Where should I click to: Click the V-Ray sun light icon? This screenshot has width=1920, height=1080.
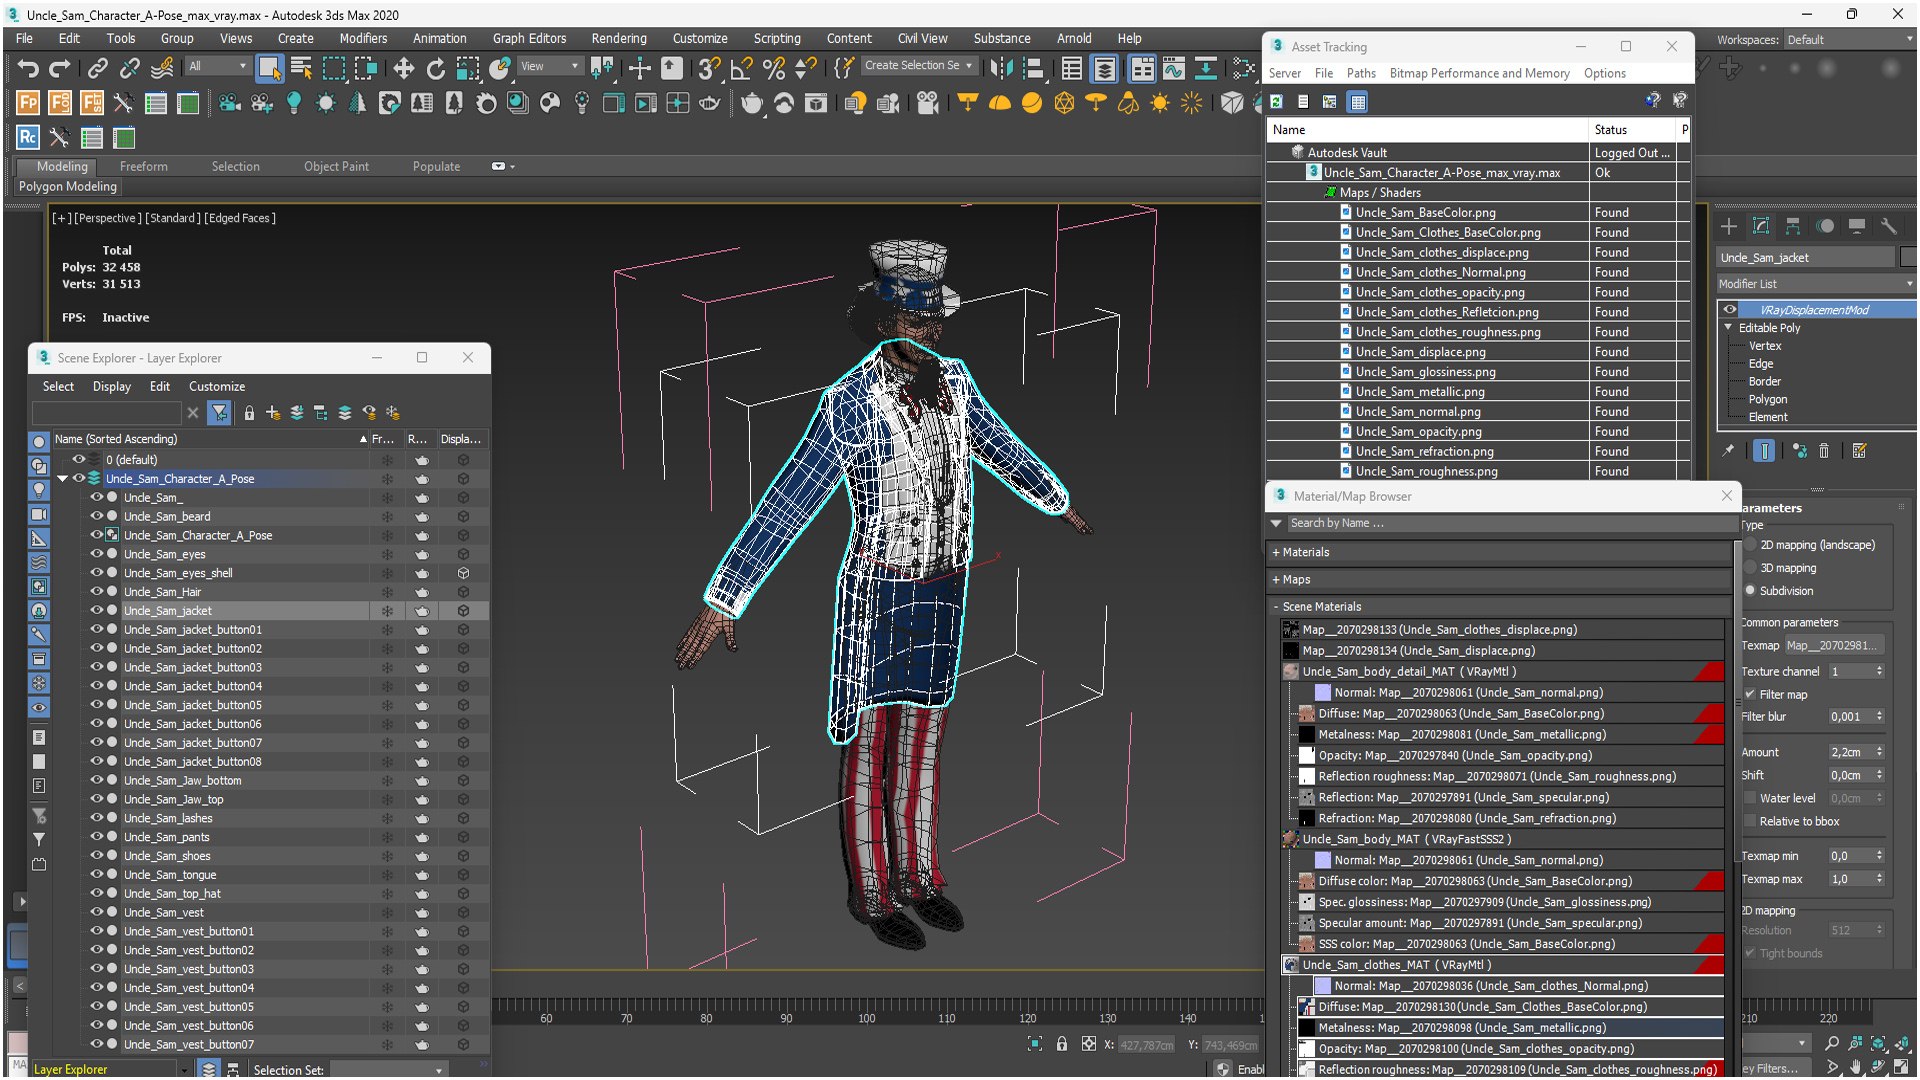coord(1160,103)
